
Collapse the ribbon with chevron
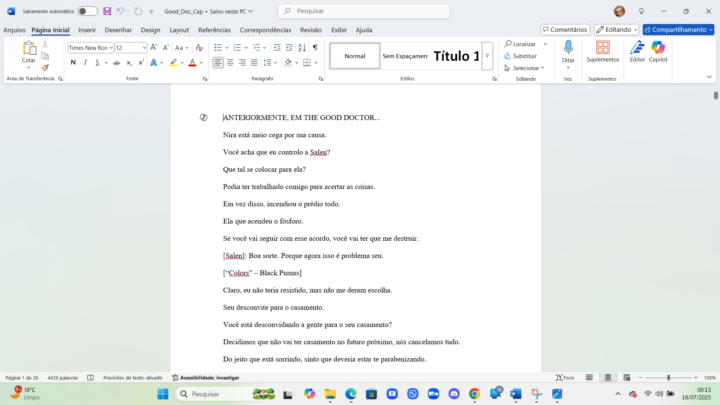point(709,77)
